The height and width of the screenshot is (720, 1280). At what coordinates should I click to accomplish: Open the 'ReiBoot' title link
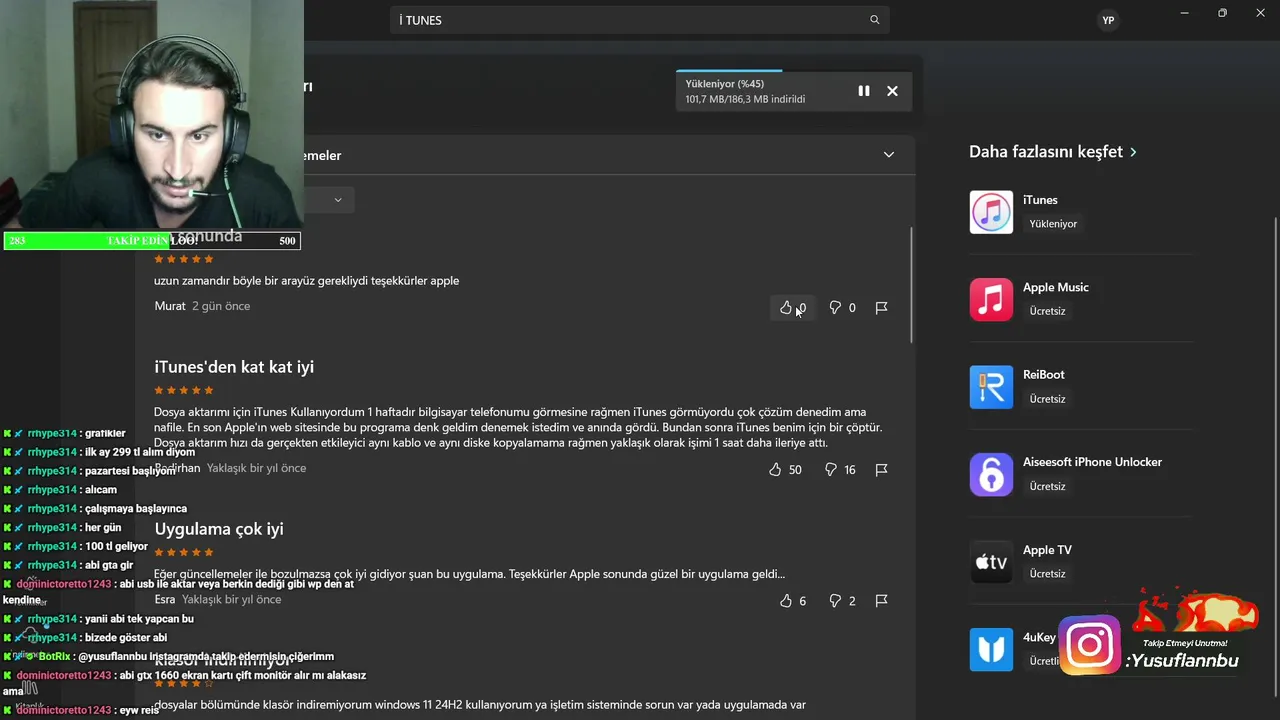[x=1044, y=374]
